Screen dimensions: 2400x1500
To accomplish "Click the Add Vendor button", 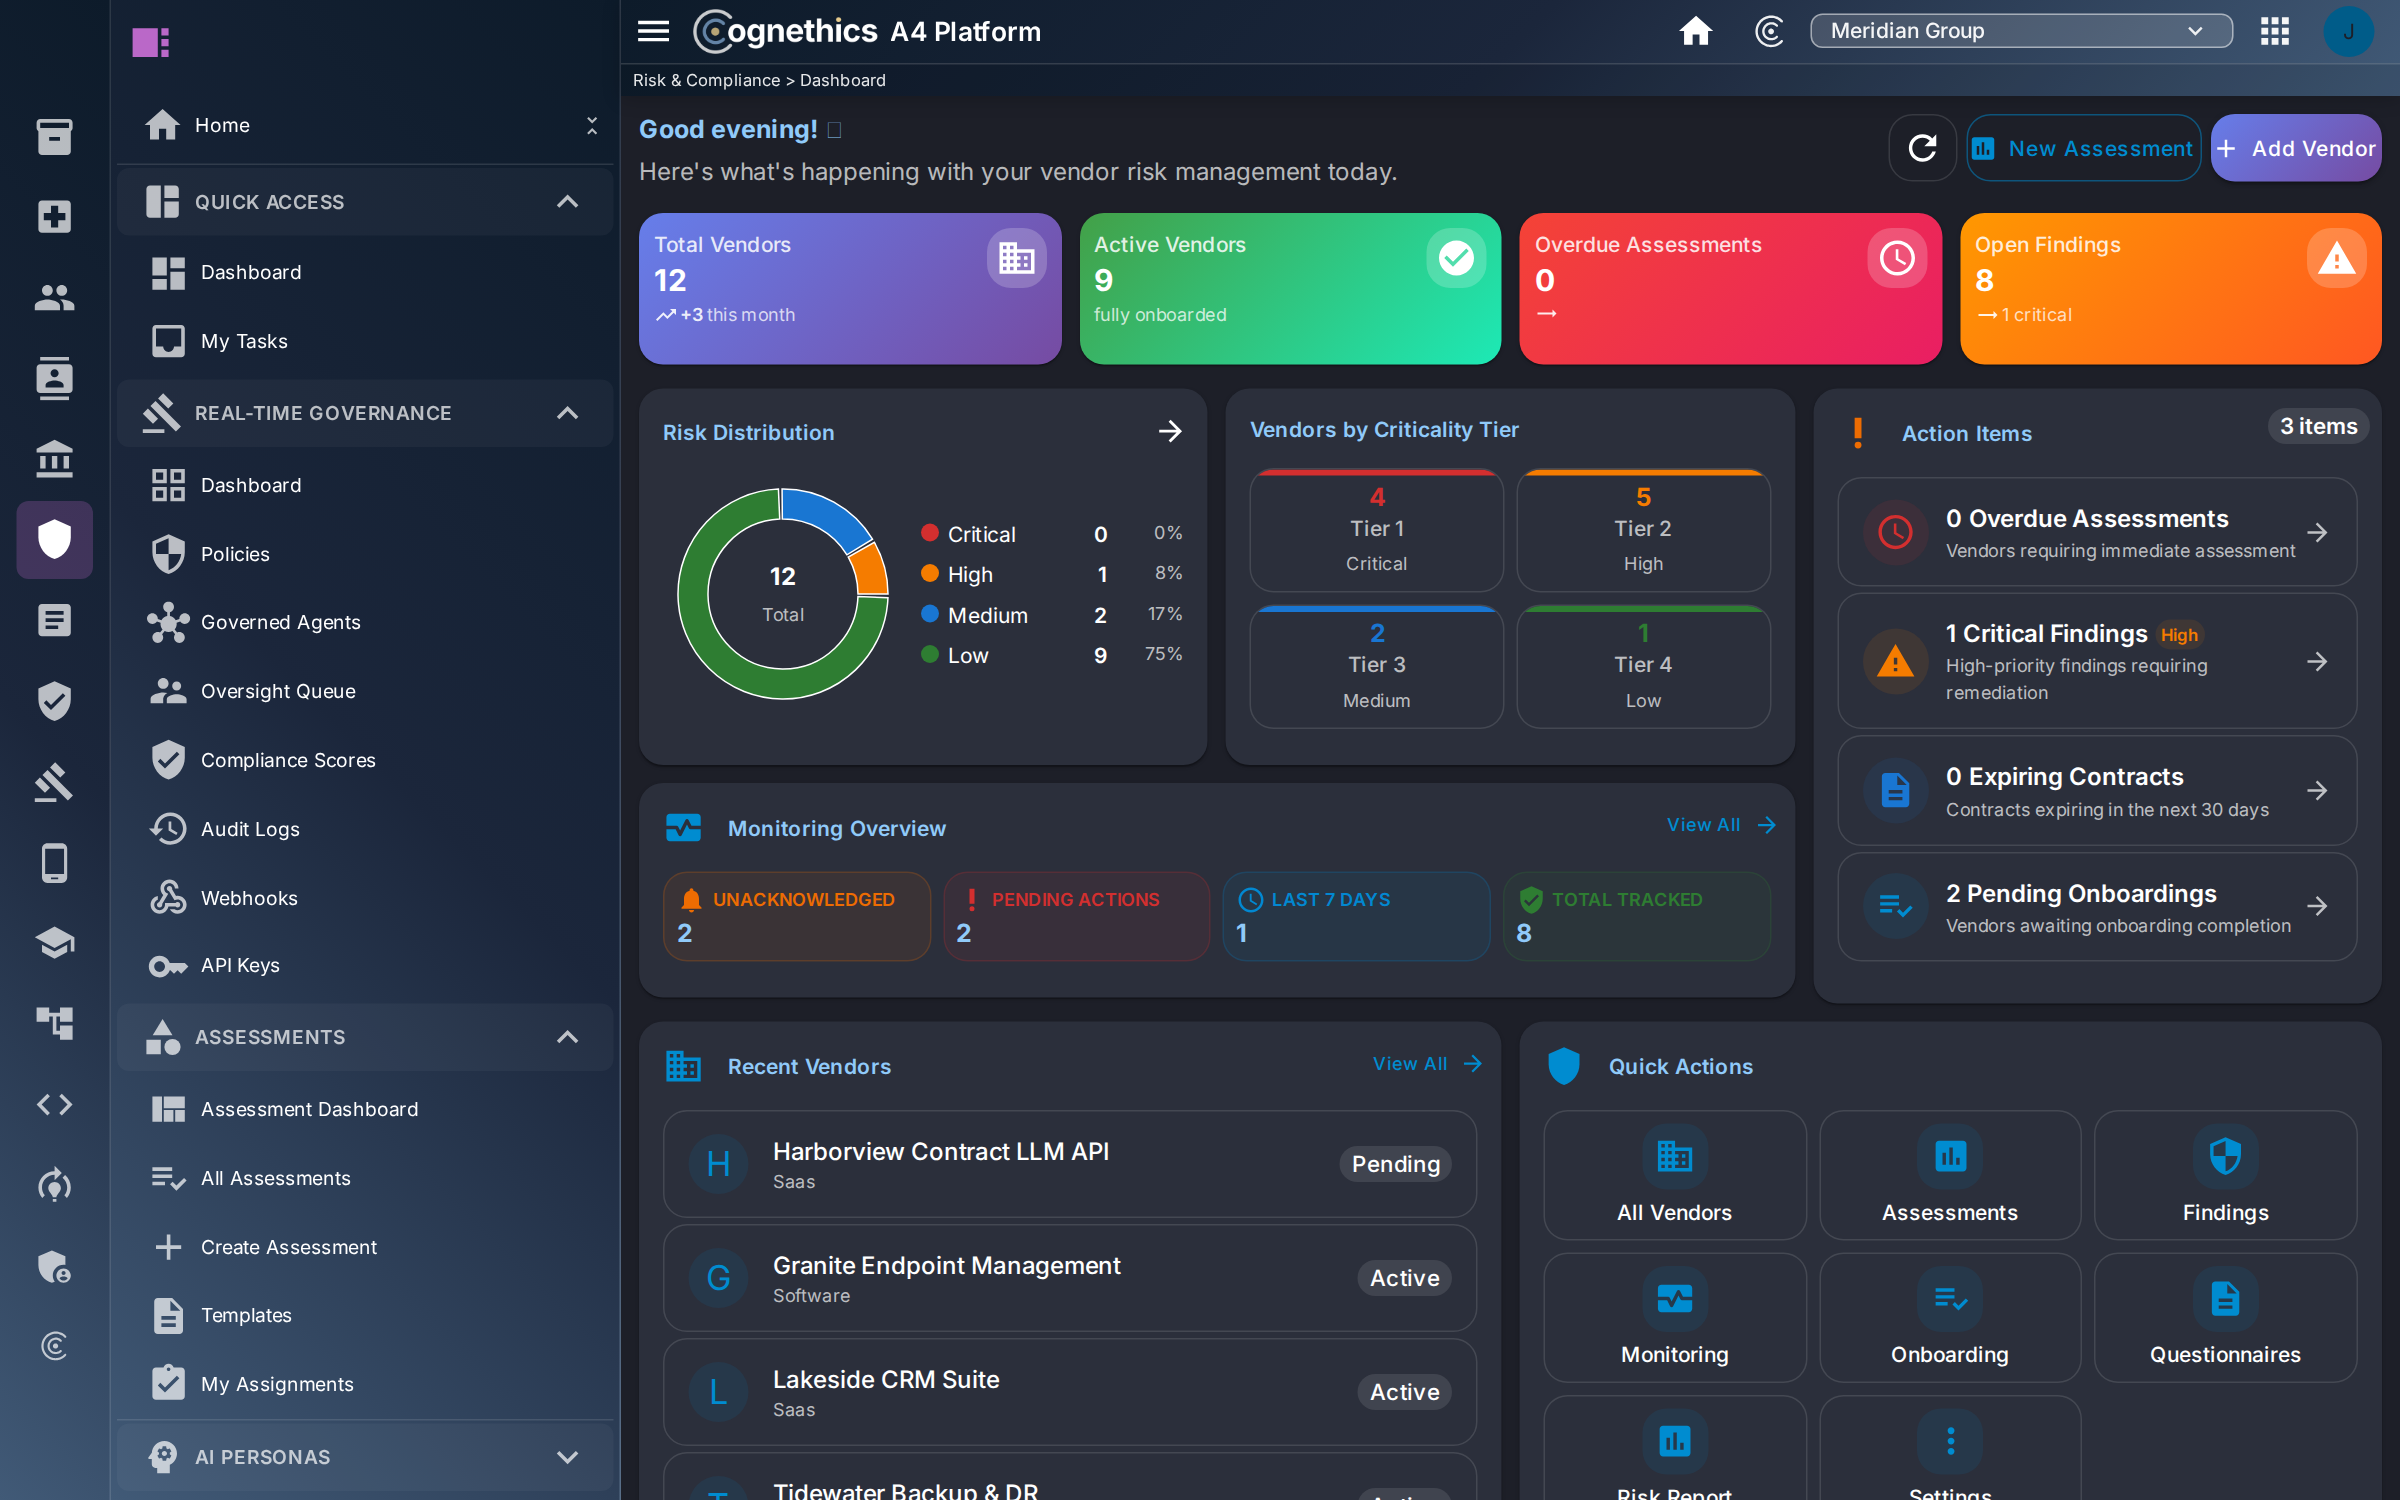I will tap(2296, 148).
